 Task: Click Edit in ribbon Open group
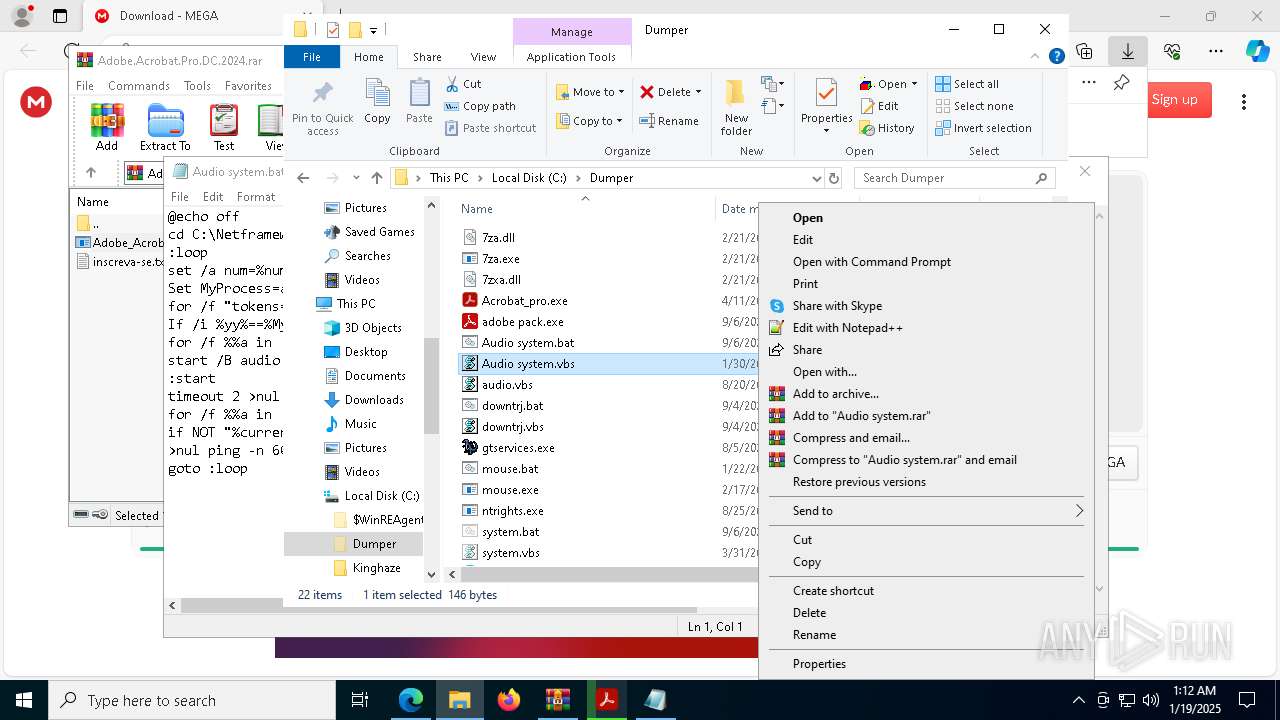(879, 106)
